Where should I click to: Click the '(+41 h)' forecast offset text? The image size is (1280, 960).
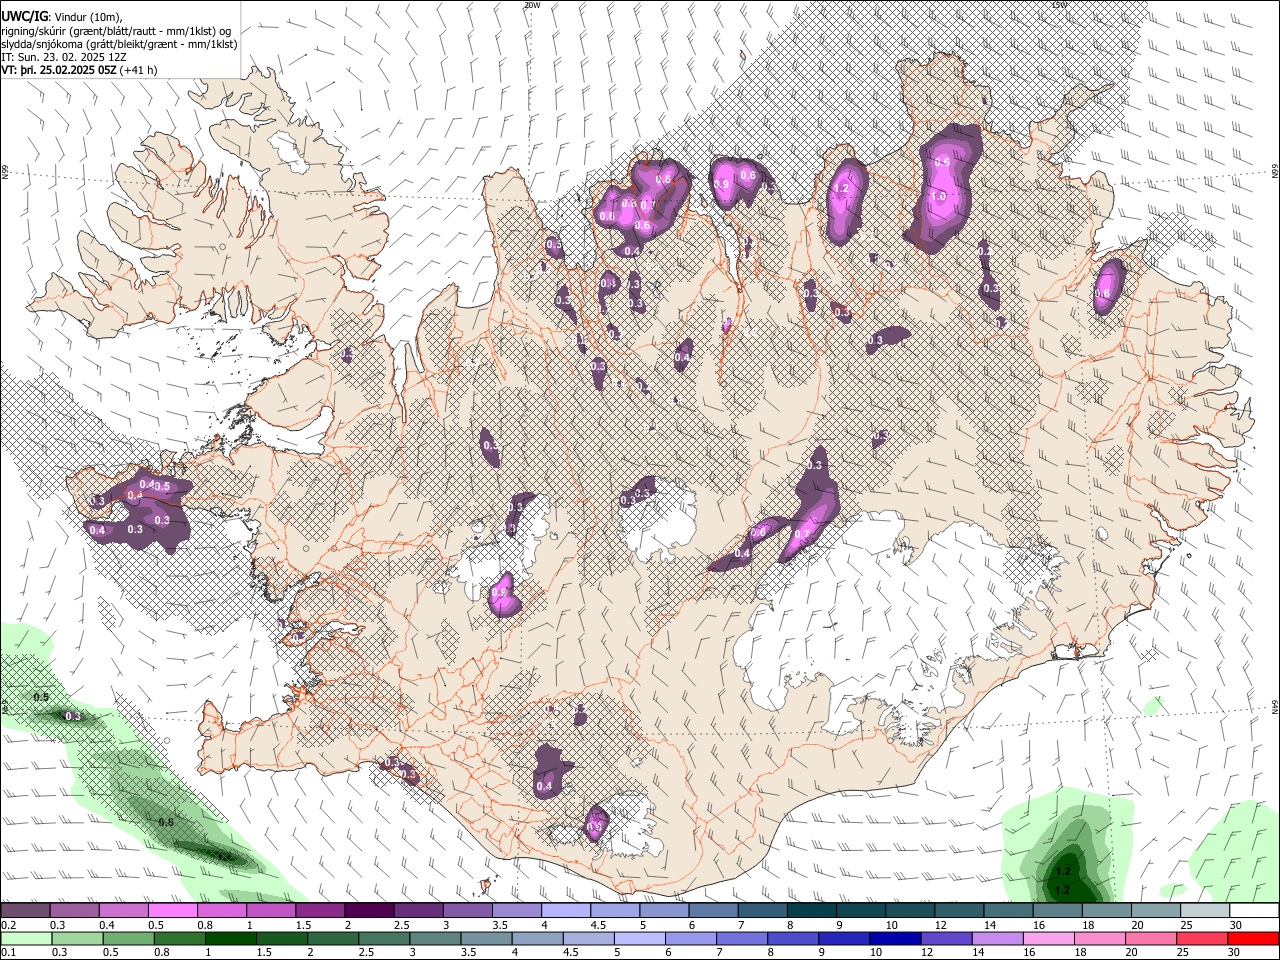point(138,71)
